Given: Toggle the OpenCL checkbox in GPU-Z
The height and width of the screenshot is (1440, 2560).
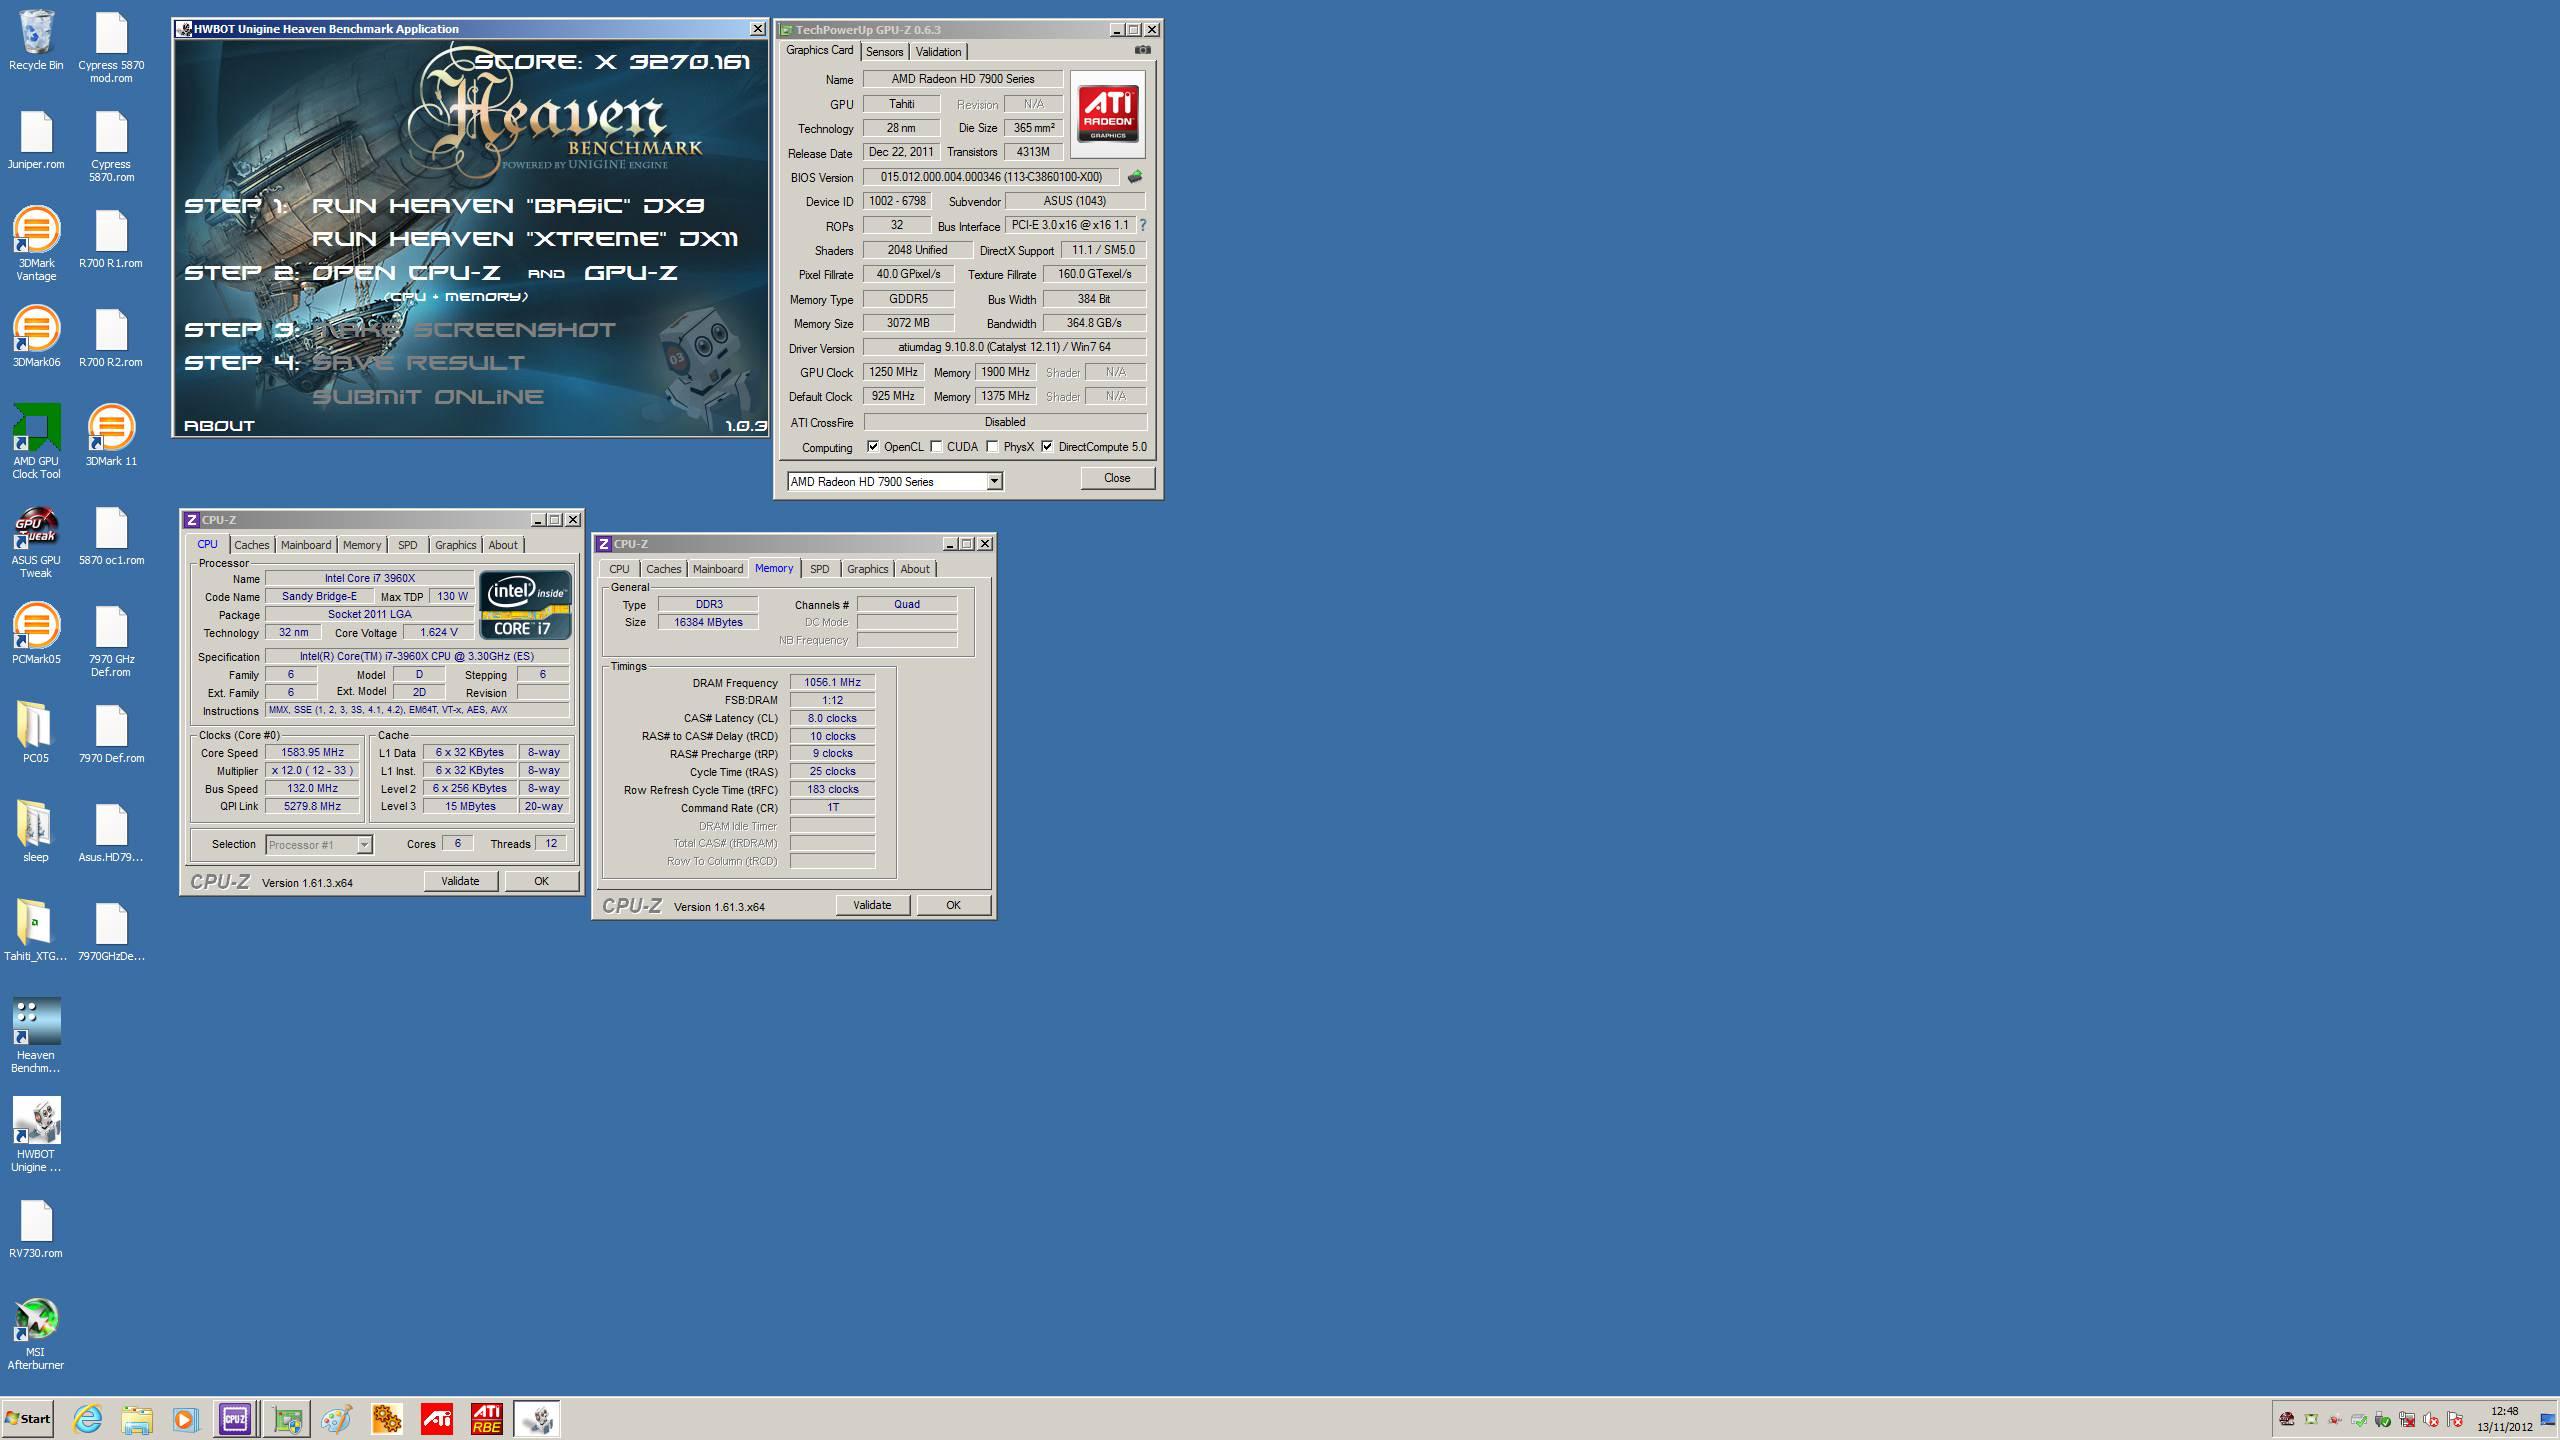Looking at the screenshot, I should (x=873, y=447).
